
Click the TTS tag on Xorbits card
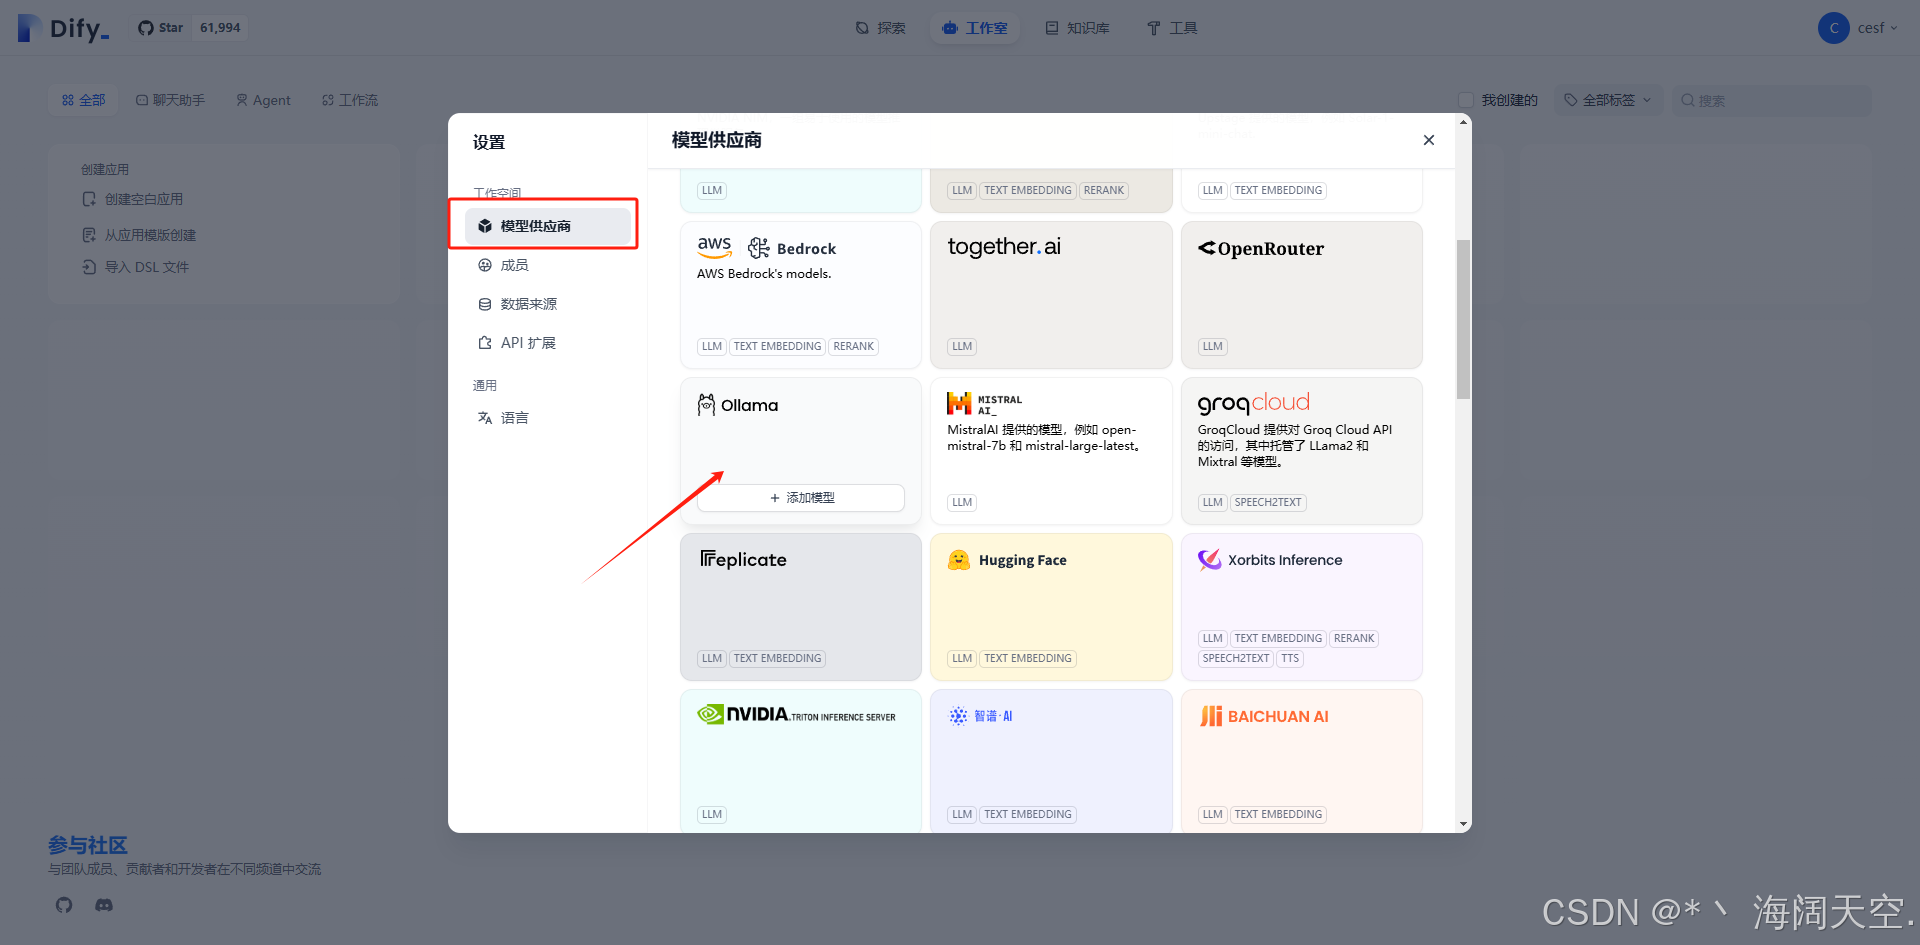[1290, 658]
